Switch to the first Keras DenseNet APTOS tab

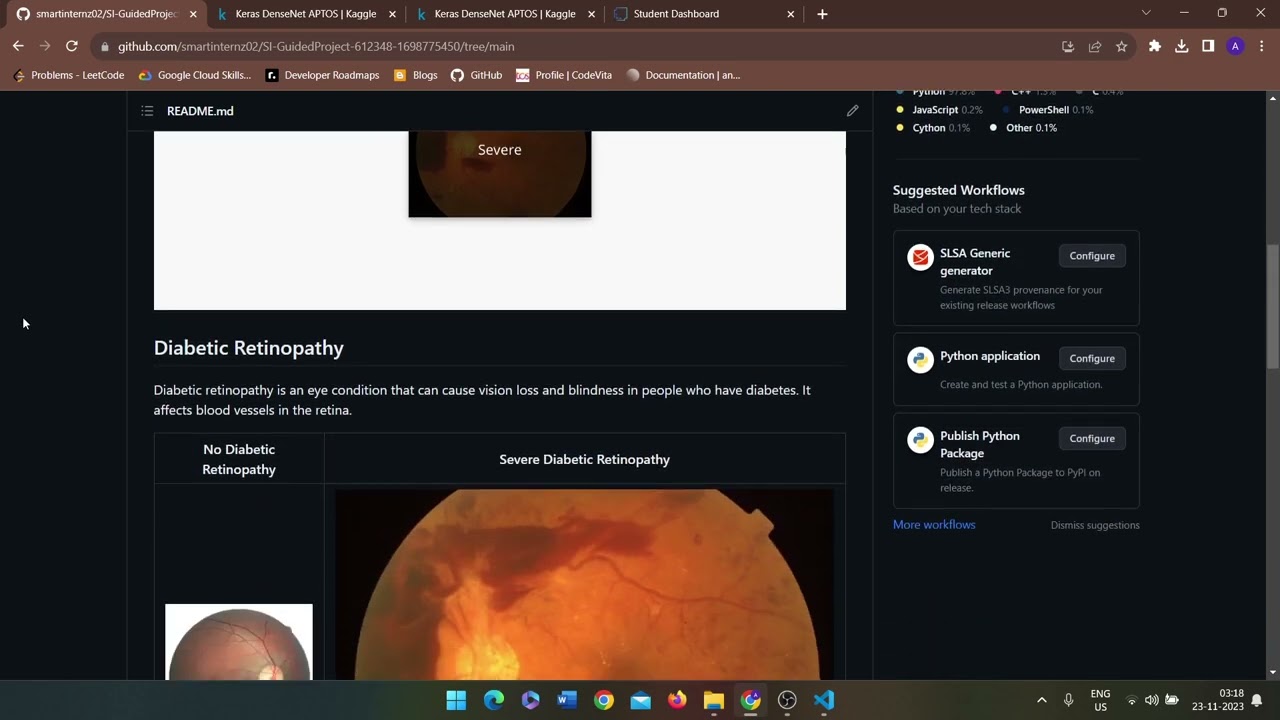coord(307,14)
